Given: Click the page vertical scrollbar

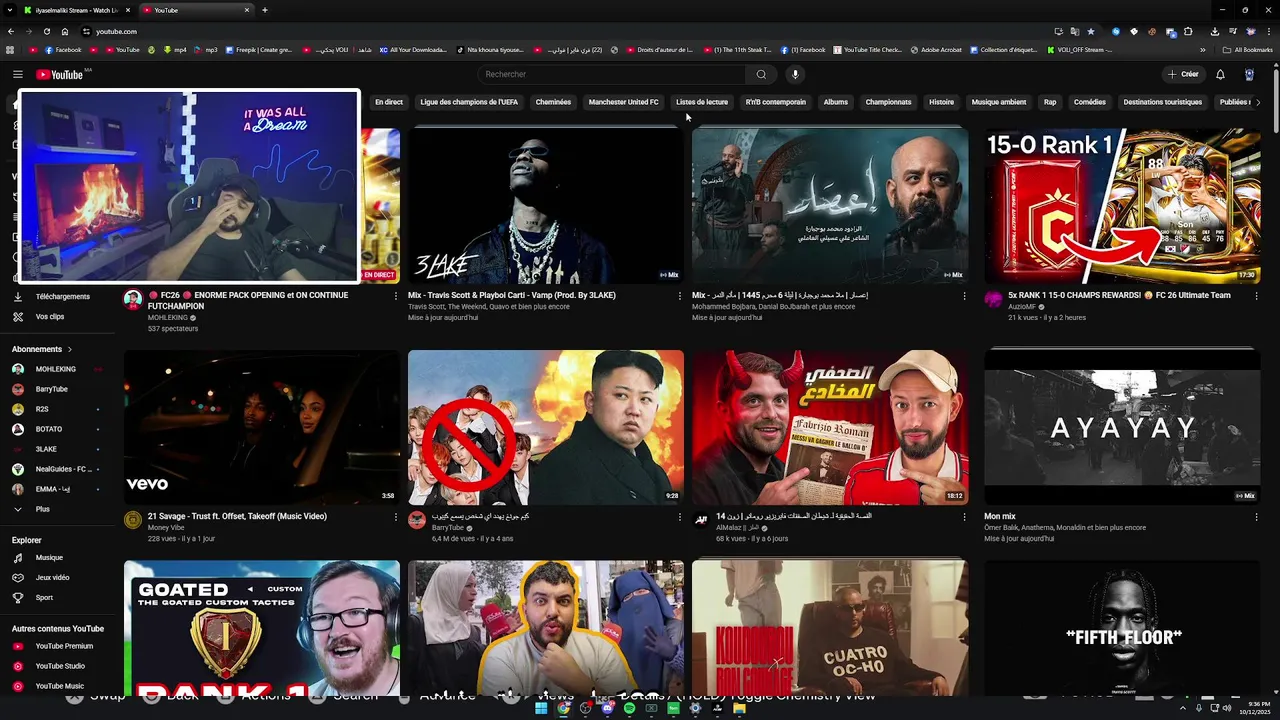Looking at the screenshot, I should (1275, 100).
